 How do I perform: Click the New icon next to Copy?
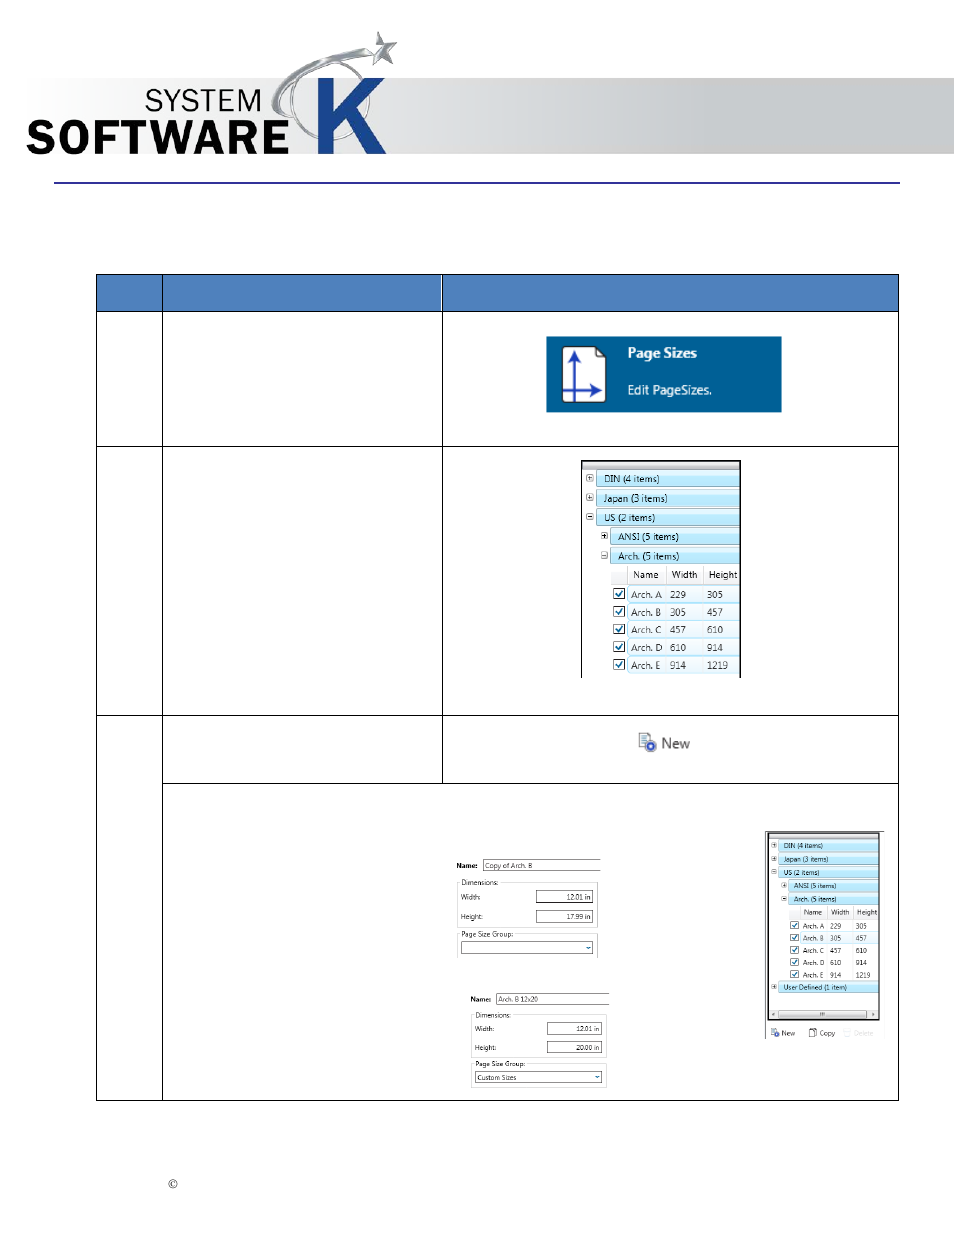(775, 1033)
